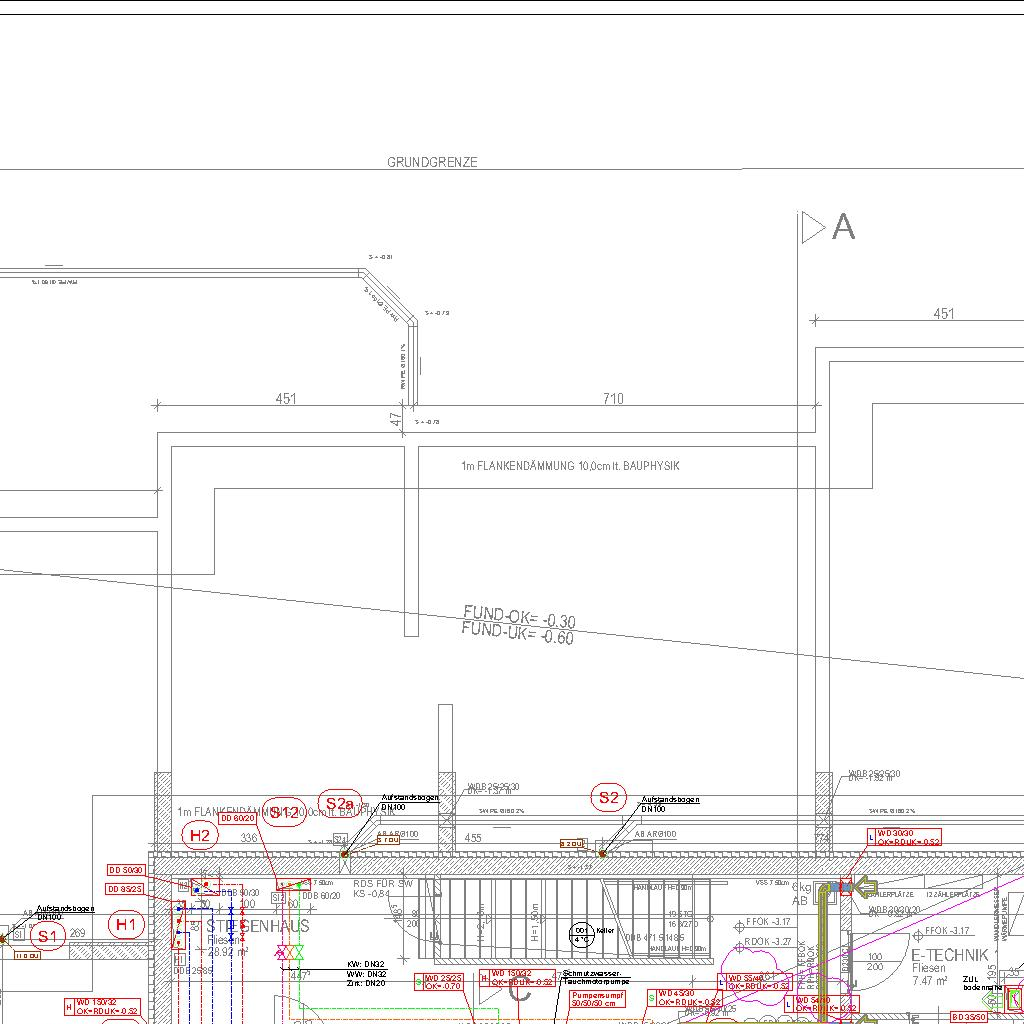Screen dimensions: 1024x1024
Task: Select section arrow A triangle symbol
Action: [812, 228]
